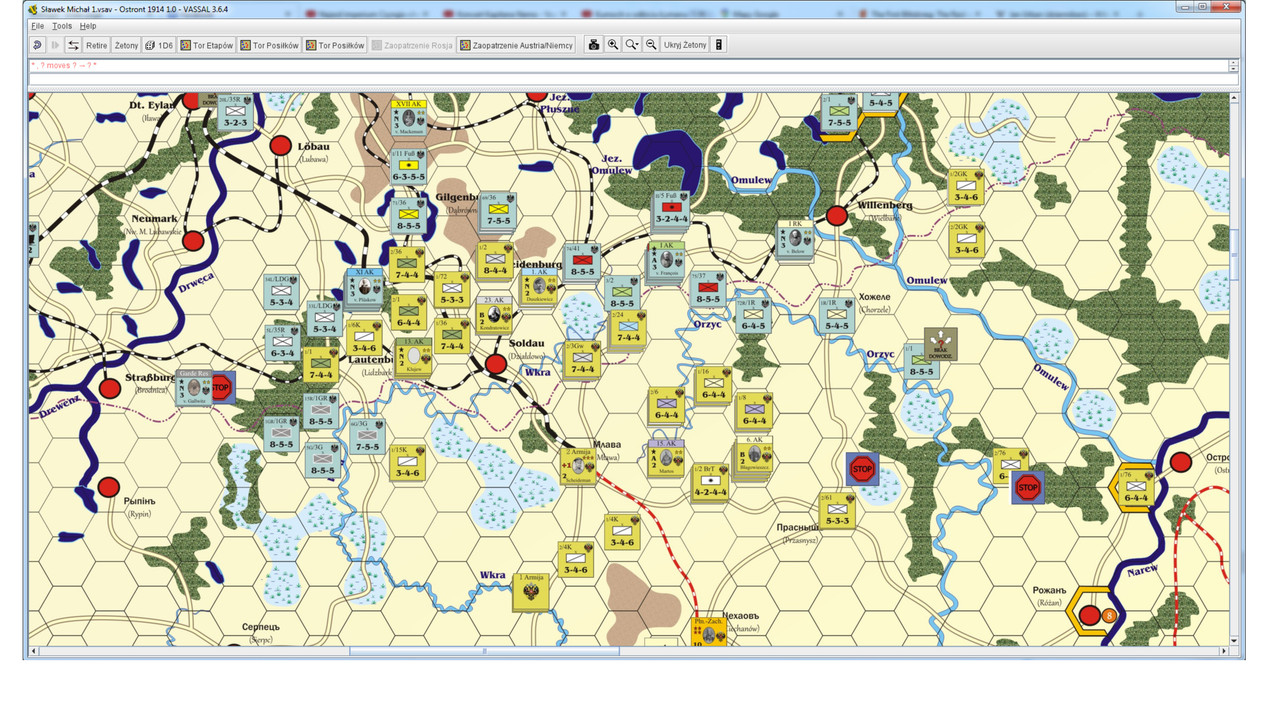This screenshot has height=713, width=1280.
Task: Open the first Tor Posiłków chart
Action: coord(270,45)
